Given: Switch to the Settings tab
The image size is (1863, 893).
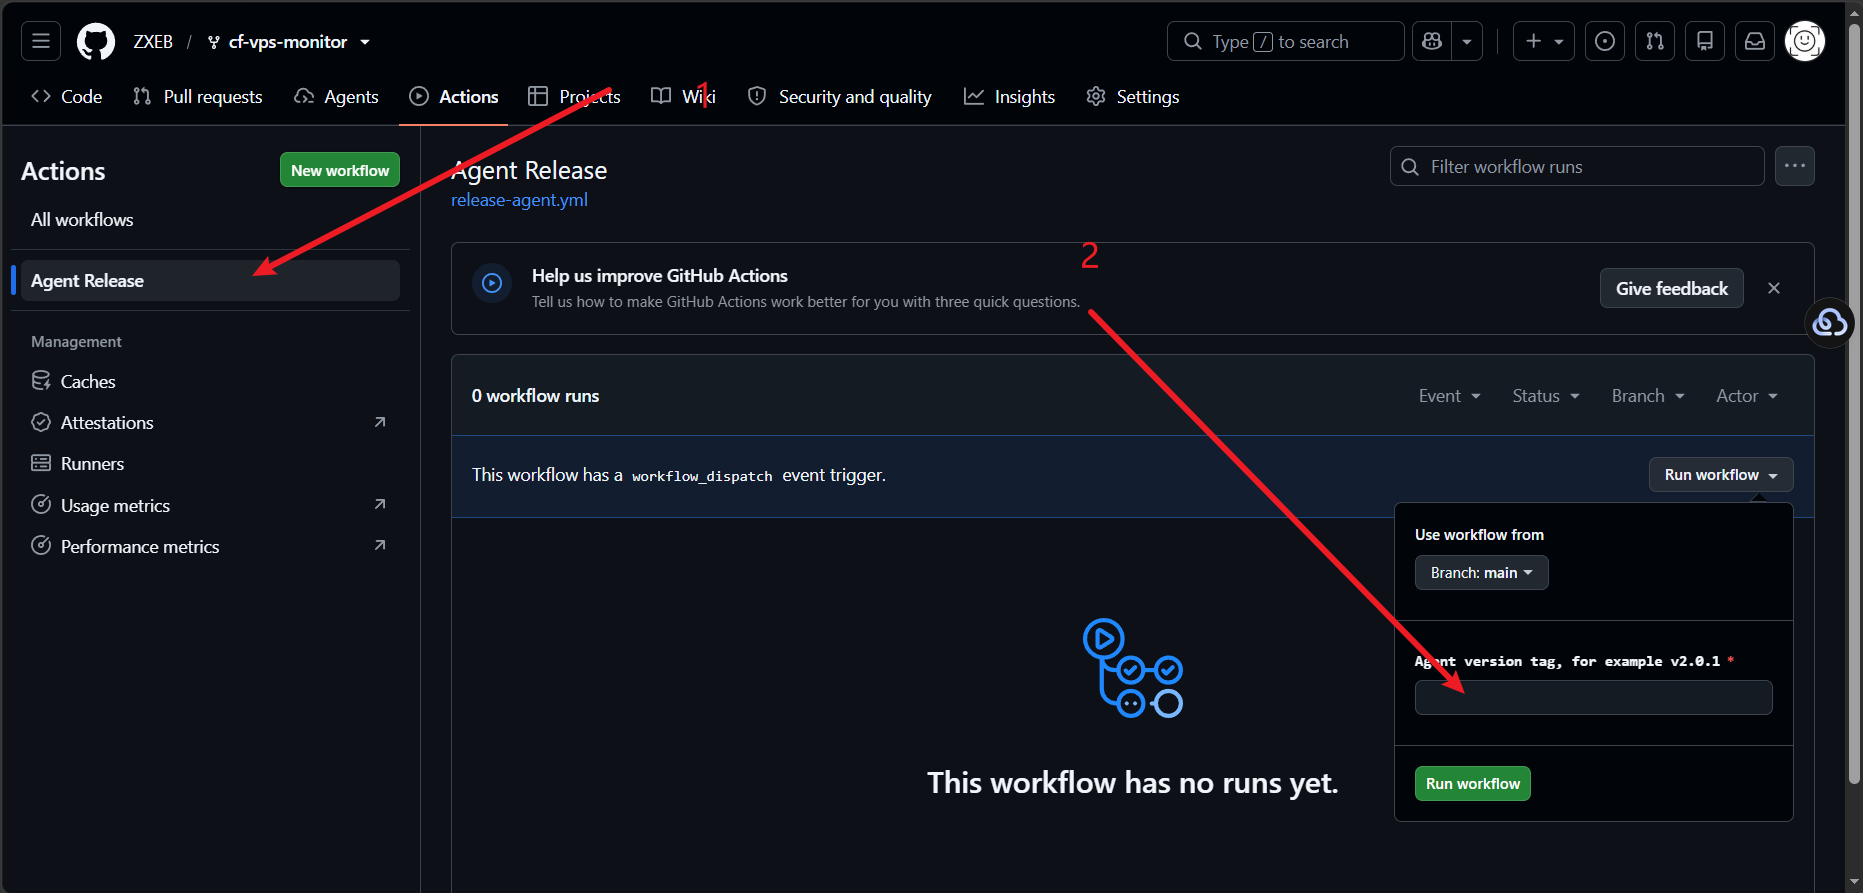Looking at the screenshot, I should [1133, 96].
